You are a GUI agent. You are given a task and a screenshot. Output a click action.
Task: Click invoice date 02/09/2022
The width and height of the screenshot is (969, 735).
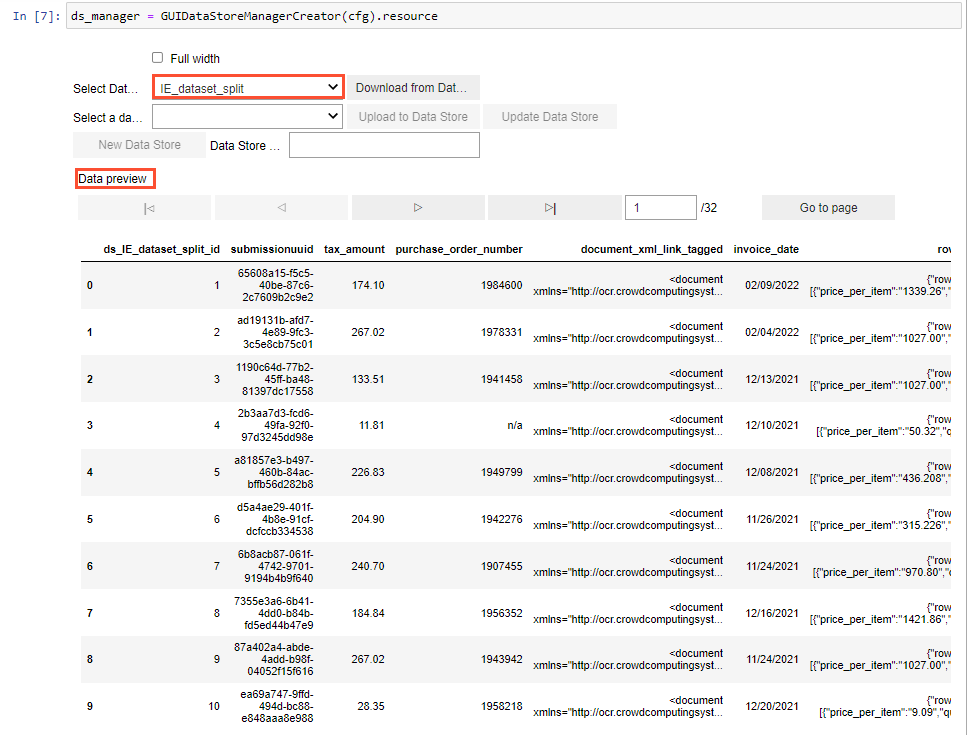pos(772,285)
